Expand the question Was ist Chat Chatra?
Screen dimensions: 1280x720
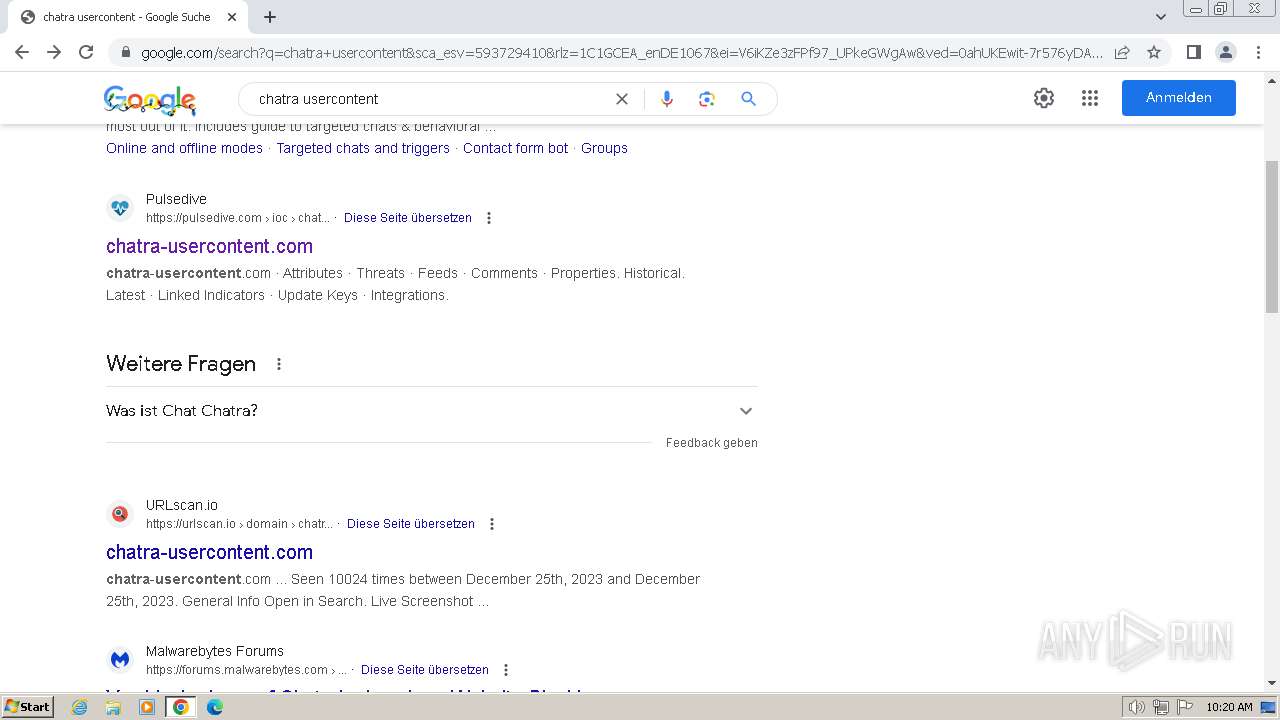tap(432, 411)
